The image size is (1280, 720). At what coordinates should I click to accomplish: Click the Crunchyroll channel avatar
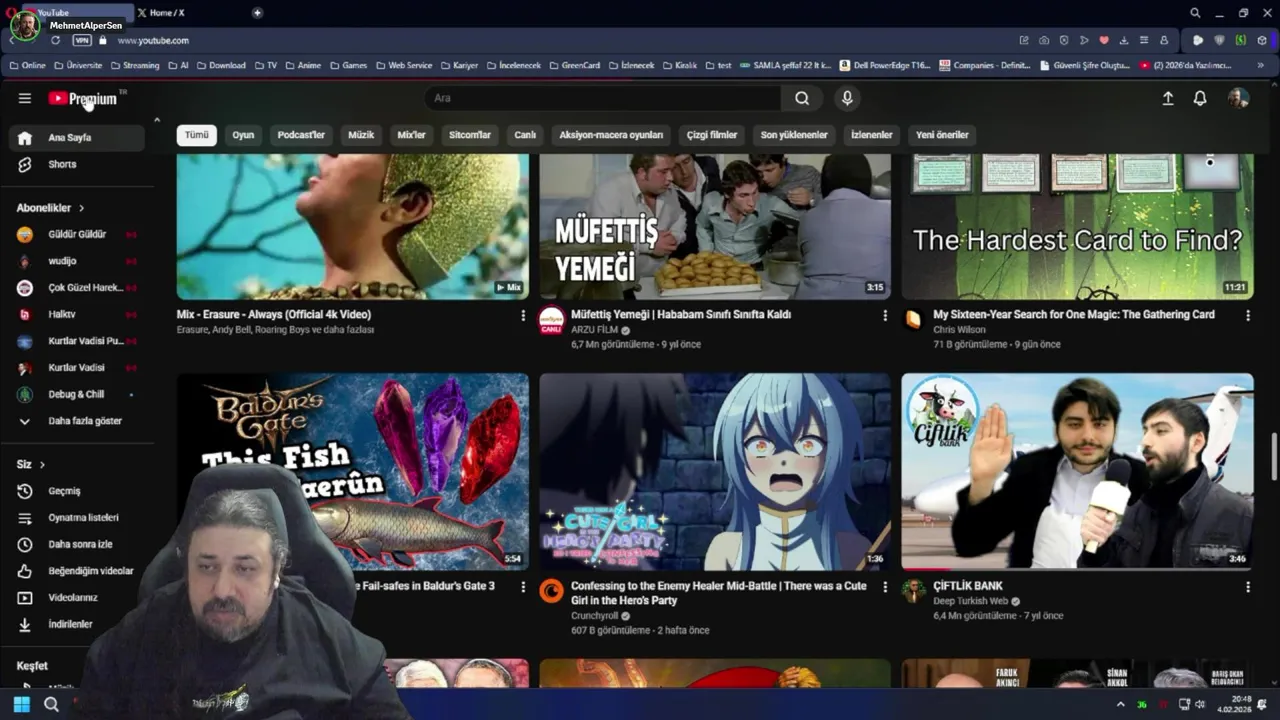[x=551, y=591]
